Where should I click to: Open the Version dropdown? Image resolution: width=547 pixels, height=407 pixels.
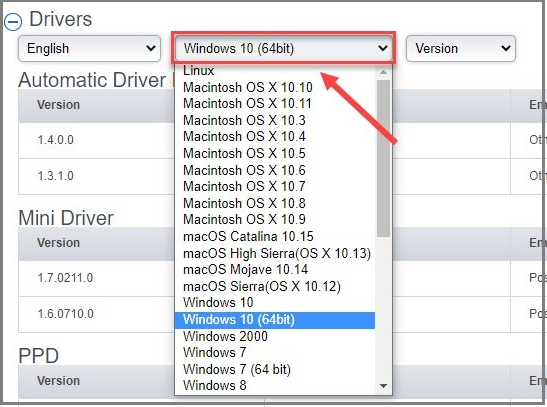[460, 48]
